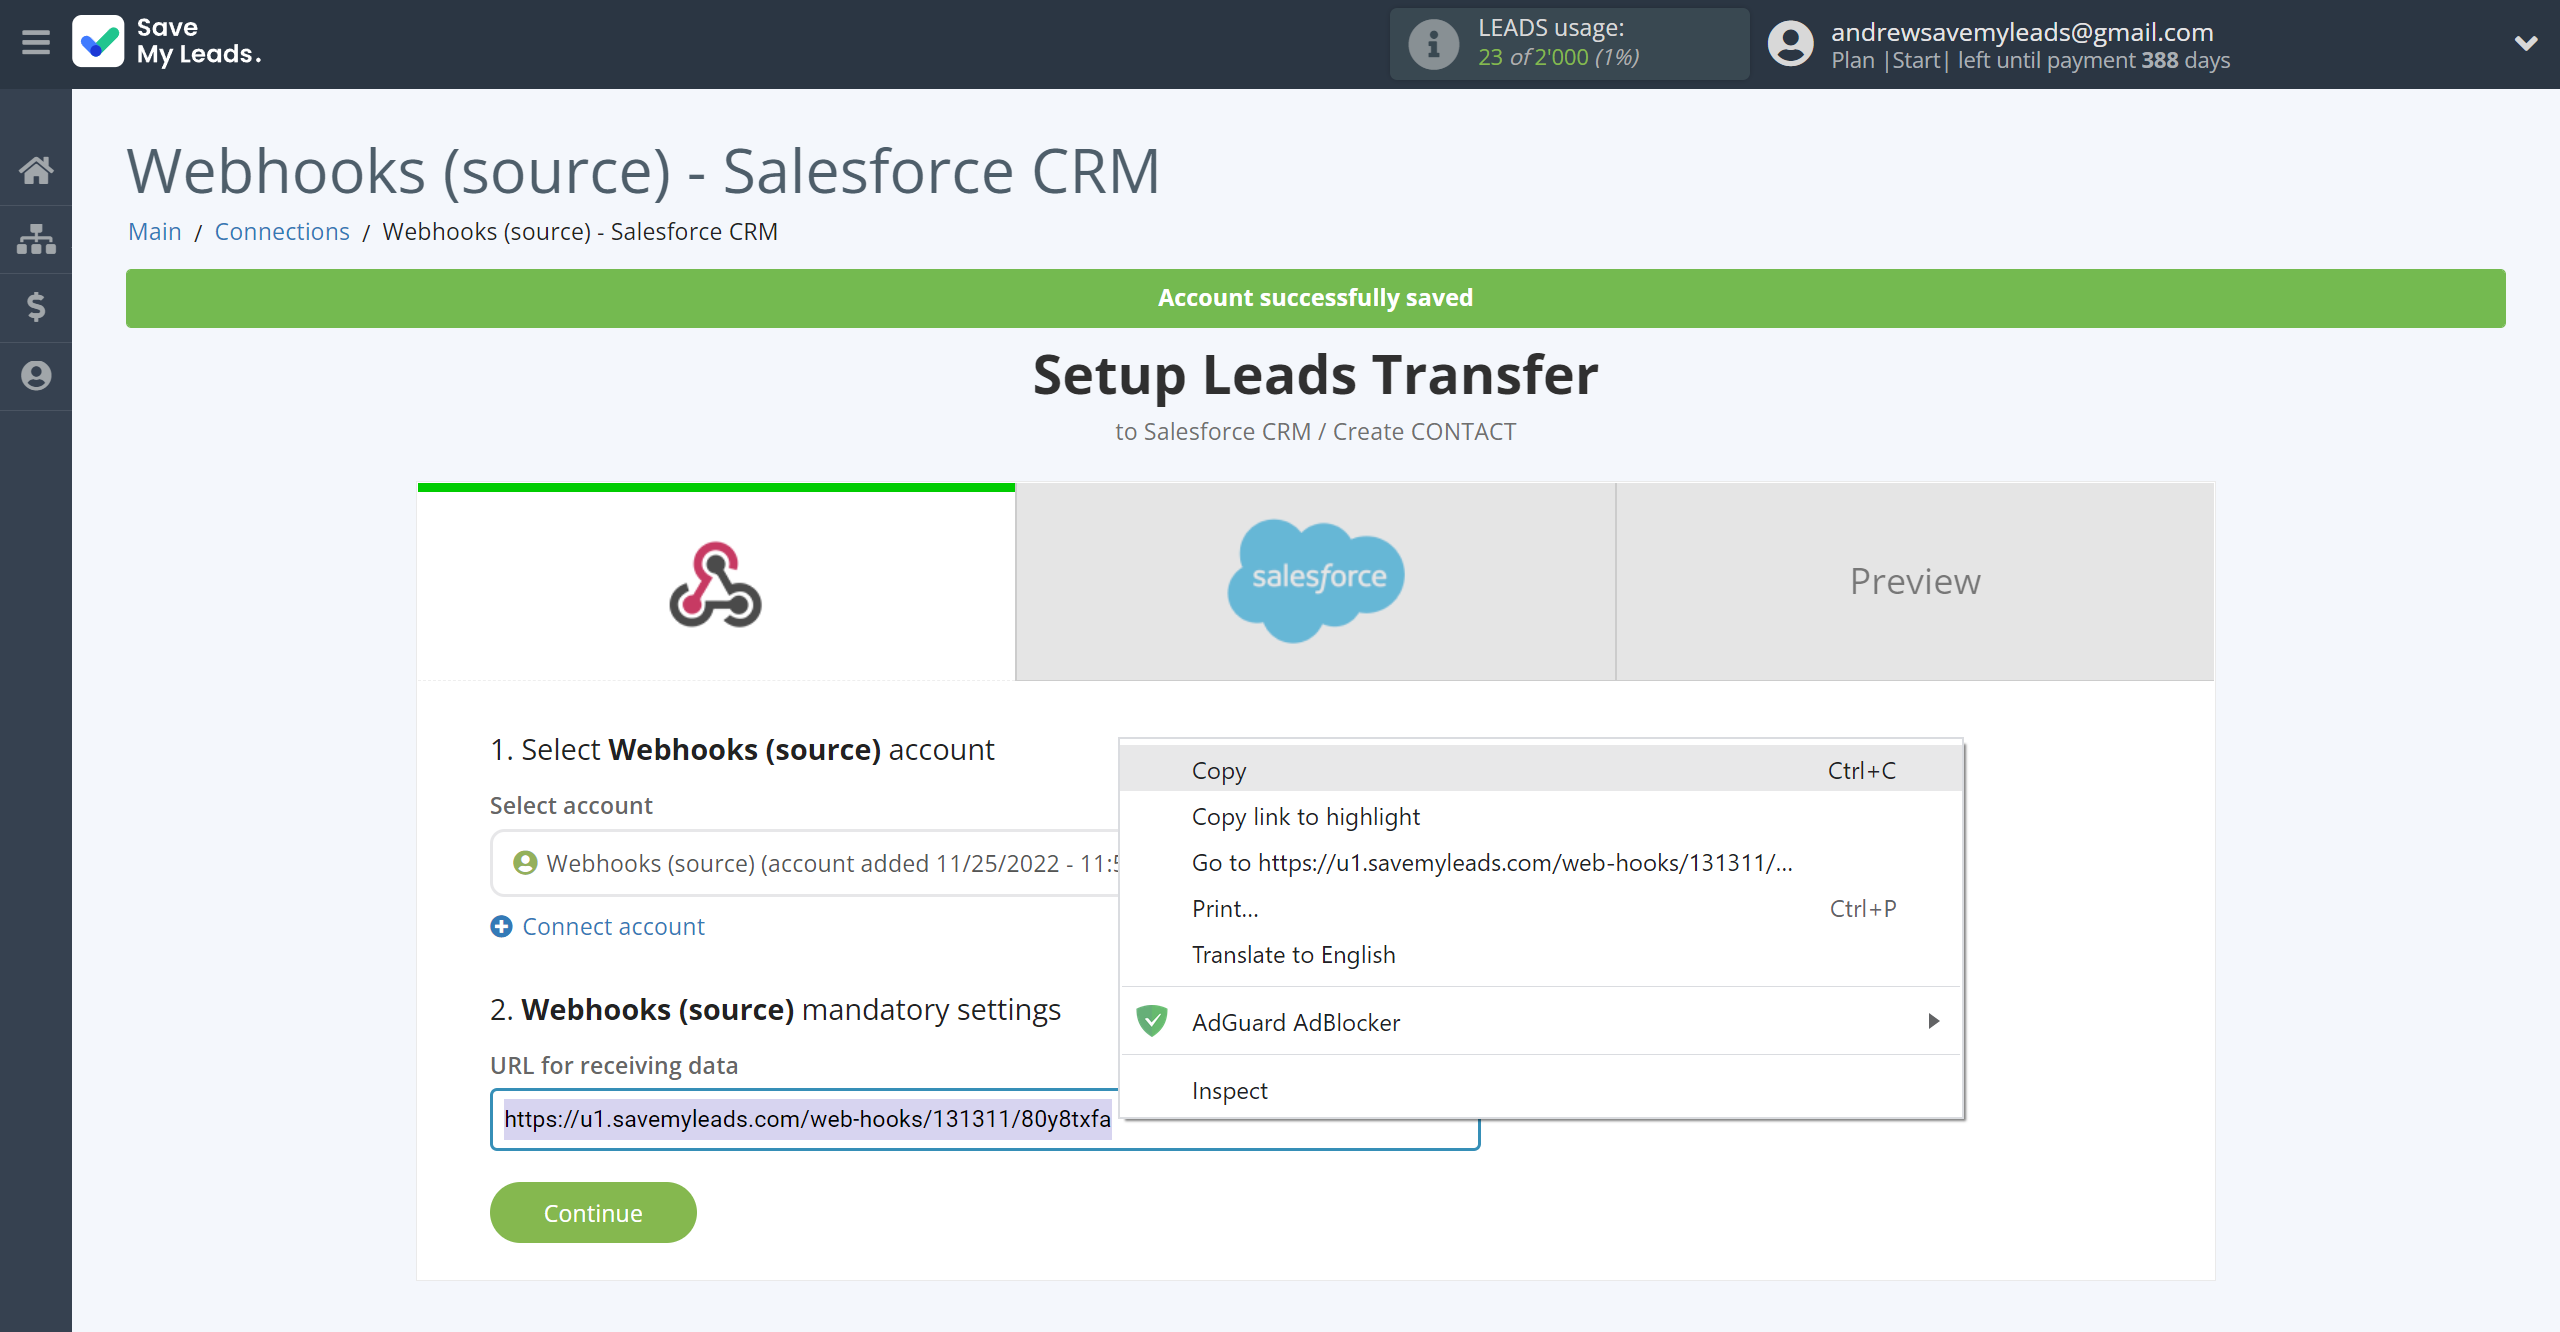Expand the AdGuard AdBlocker submenu arrow
2560x1332 pixels.
(1932, 1021)
